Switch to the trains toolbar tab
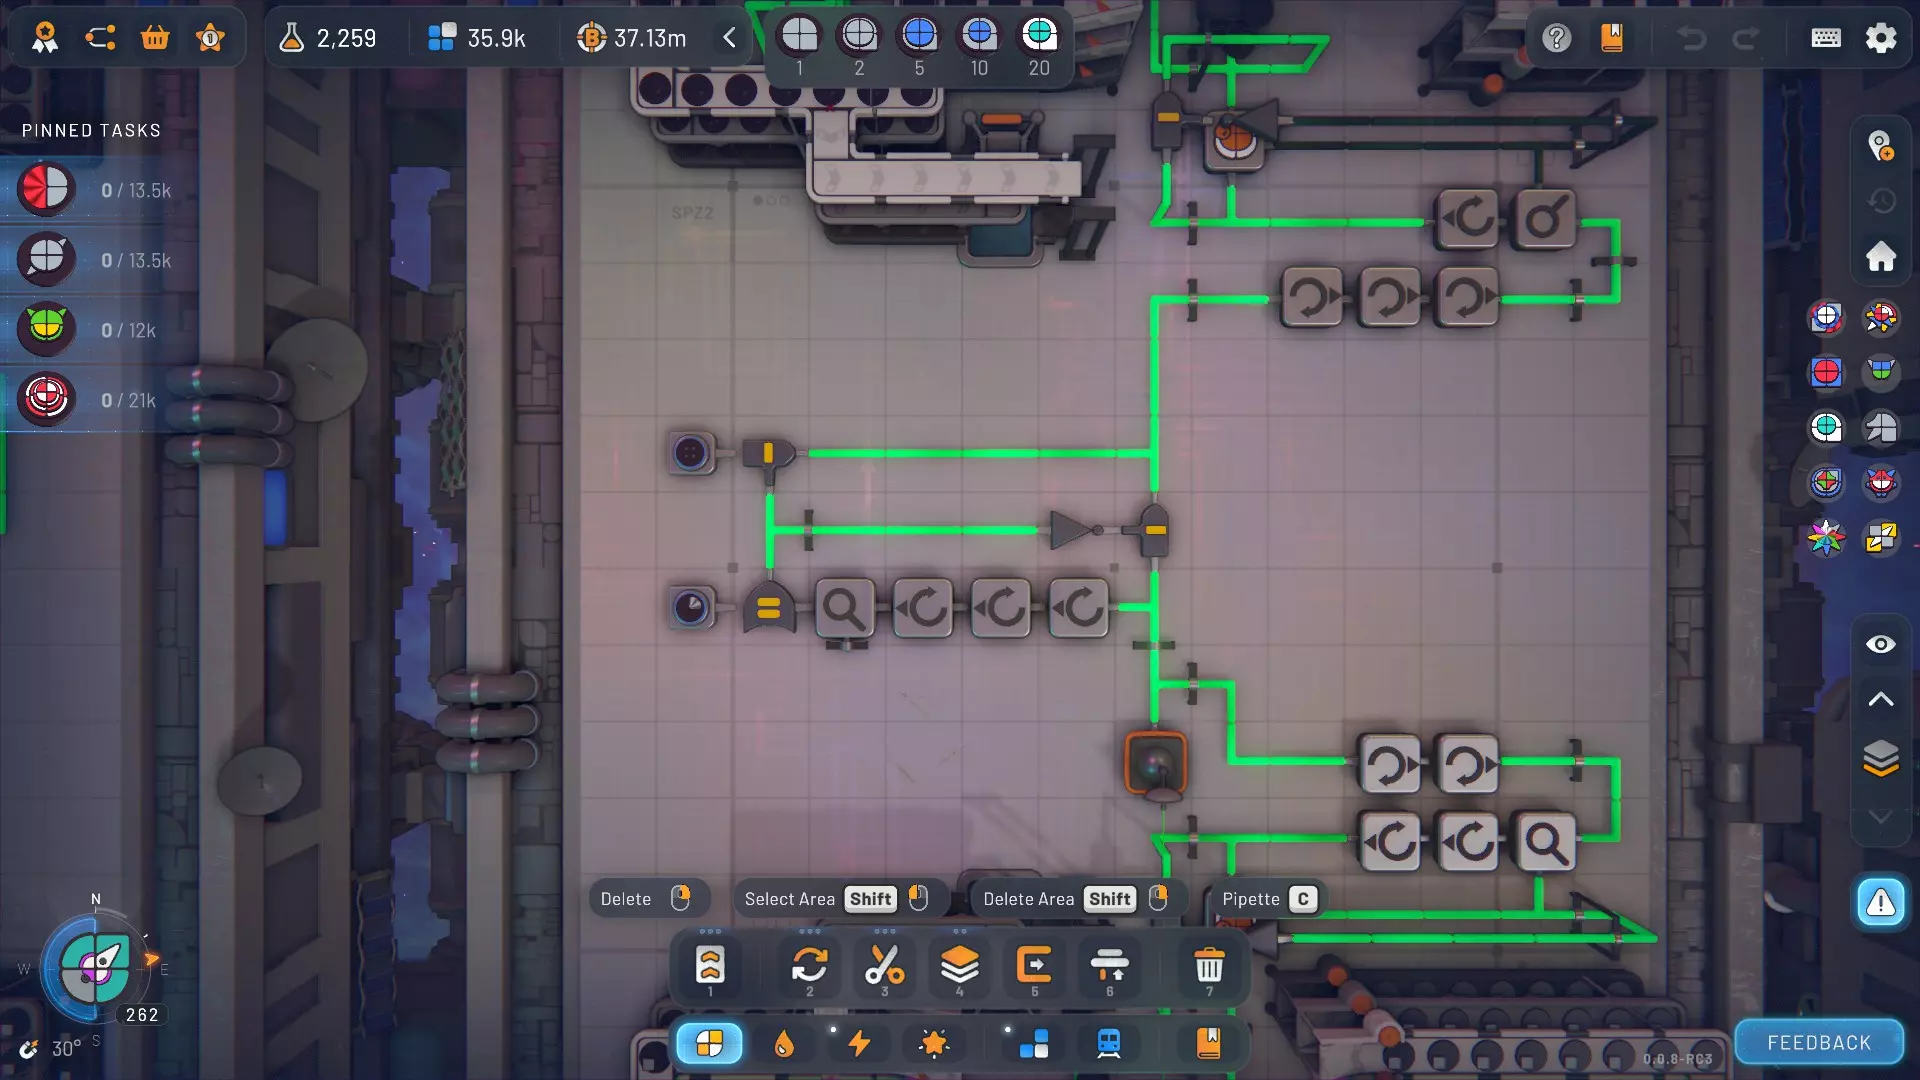Image resolution: width=1920 pixels, height=1080 pixels. pyautogui.click(x=1108, y=1044)
